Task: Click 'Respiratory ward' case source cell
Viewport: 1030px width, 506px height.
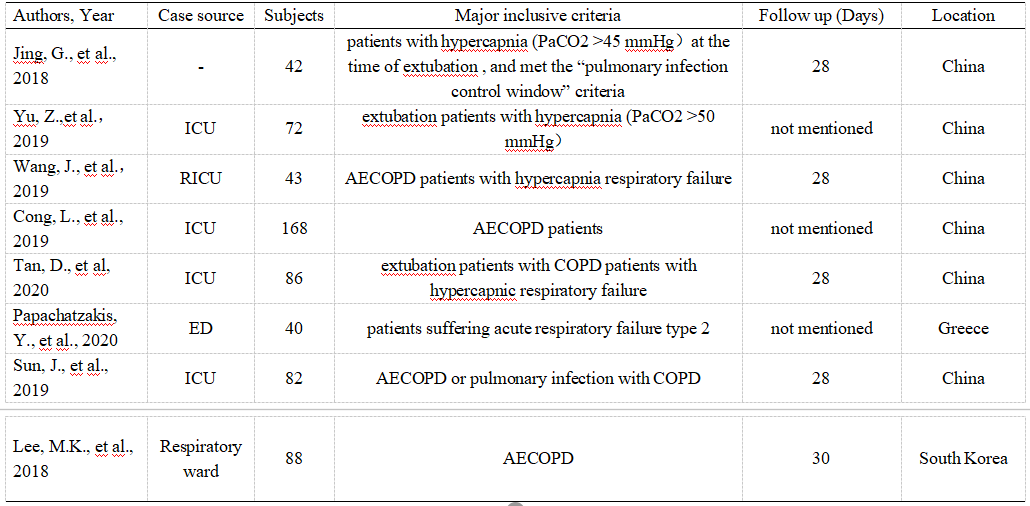Action: 200,458
